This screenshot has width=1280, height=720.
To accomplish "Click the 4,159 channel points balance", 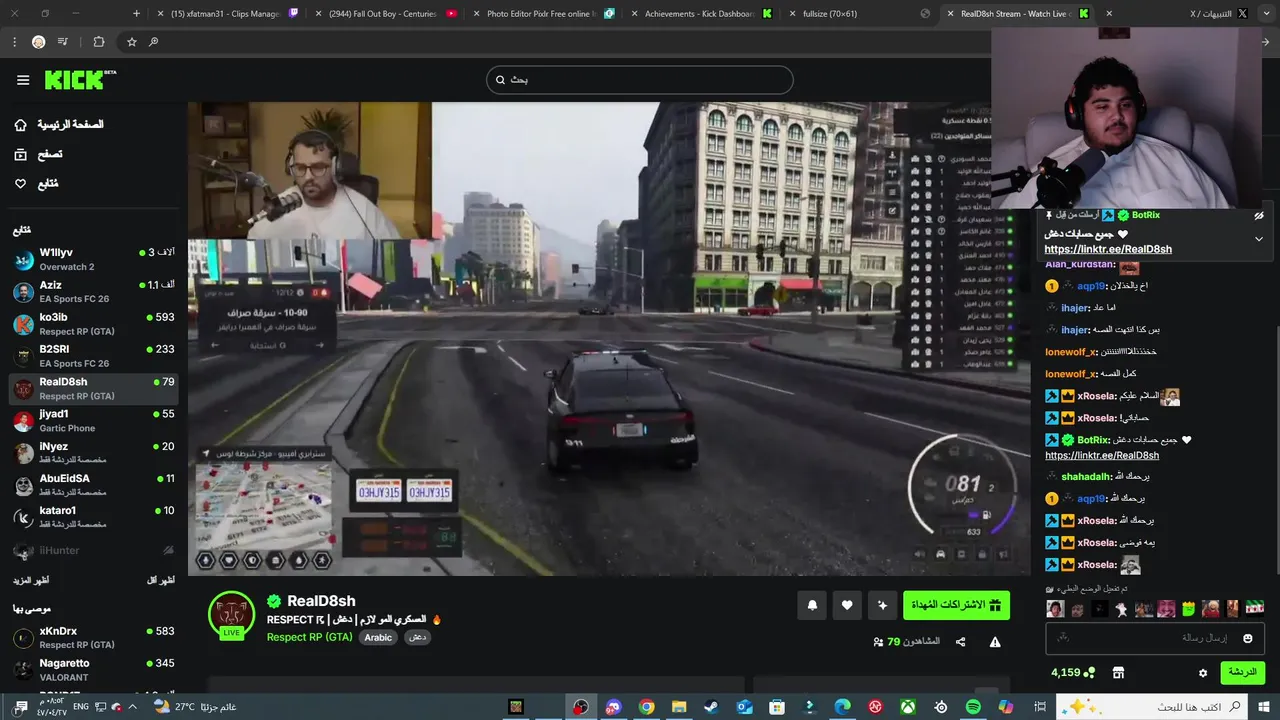I will [x=1073, y=673].
